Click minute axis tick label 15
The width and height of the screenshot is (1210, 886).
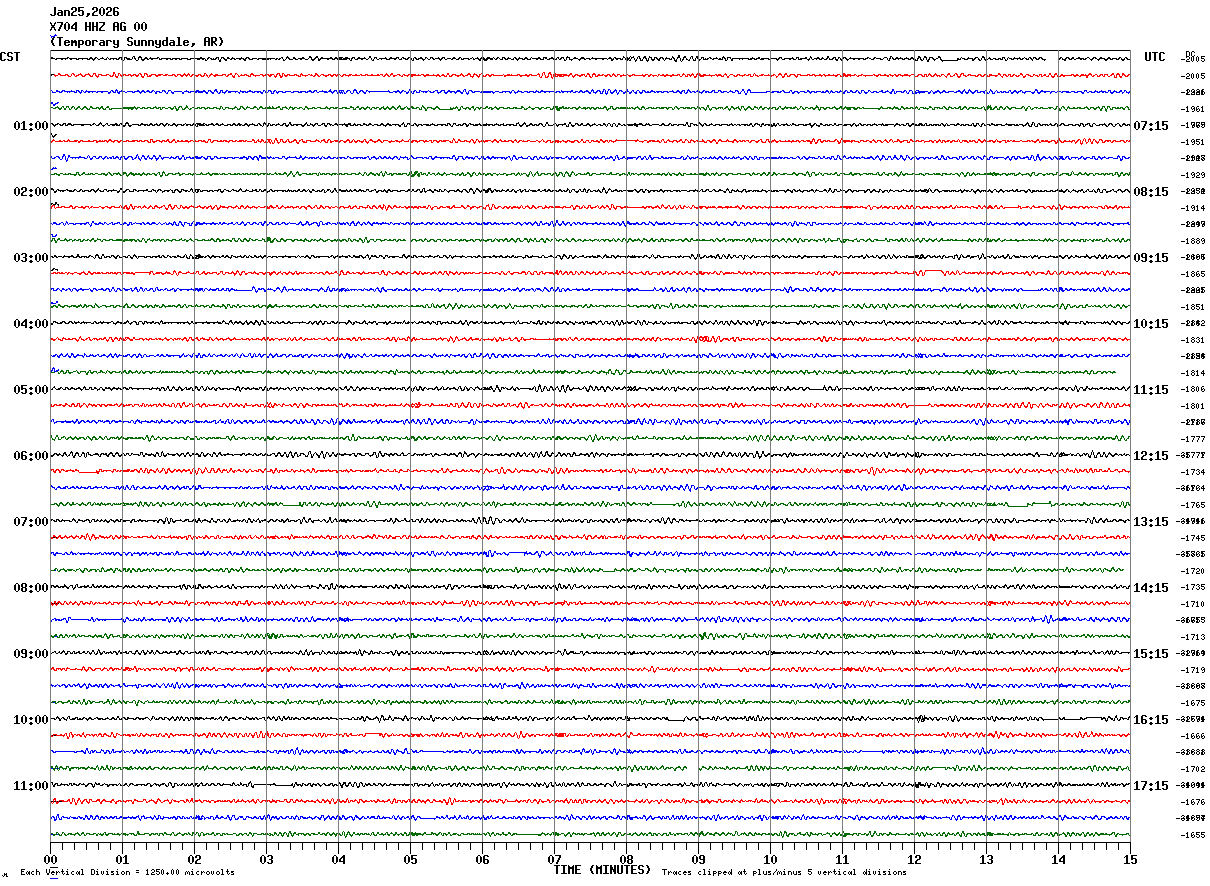point(1129,859)
